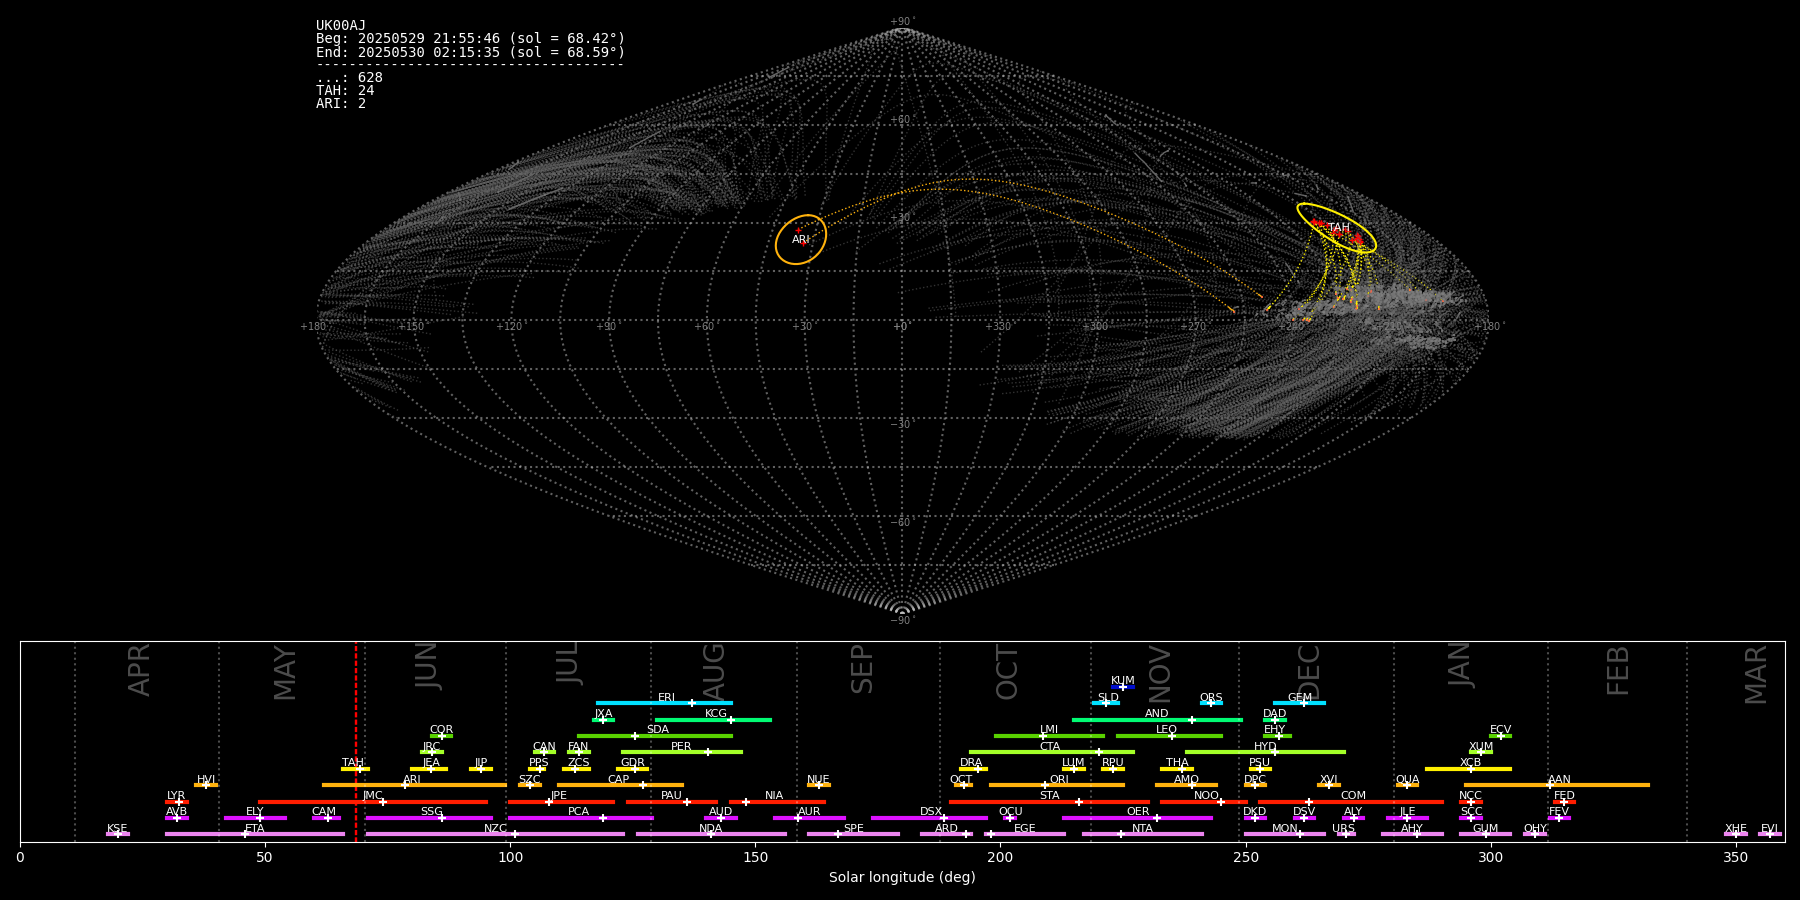The height and width of the screenshot is (900, 1800).
Task: Click the red dashed current solar longitude line
Action: (356, 741)
